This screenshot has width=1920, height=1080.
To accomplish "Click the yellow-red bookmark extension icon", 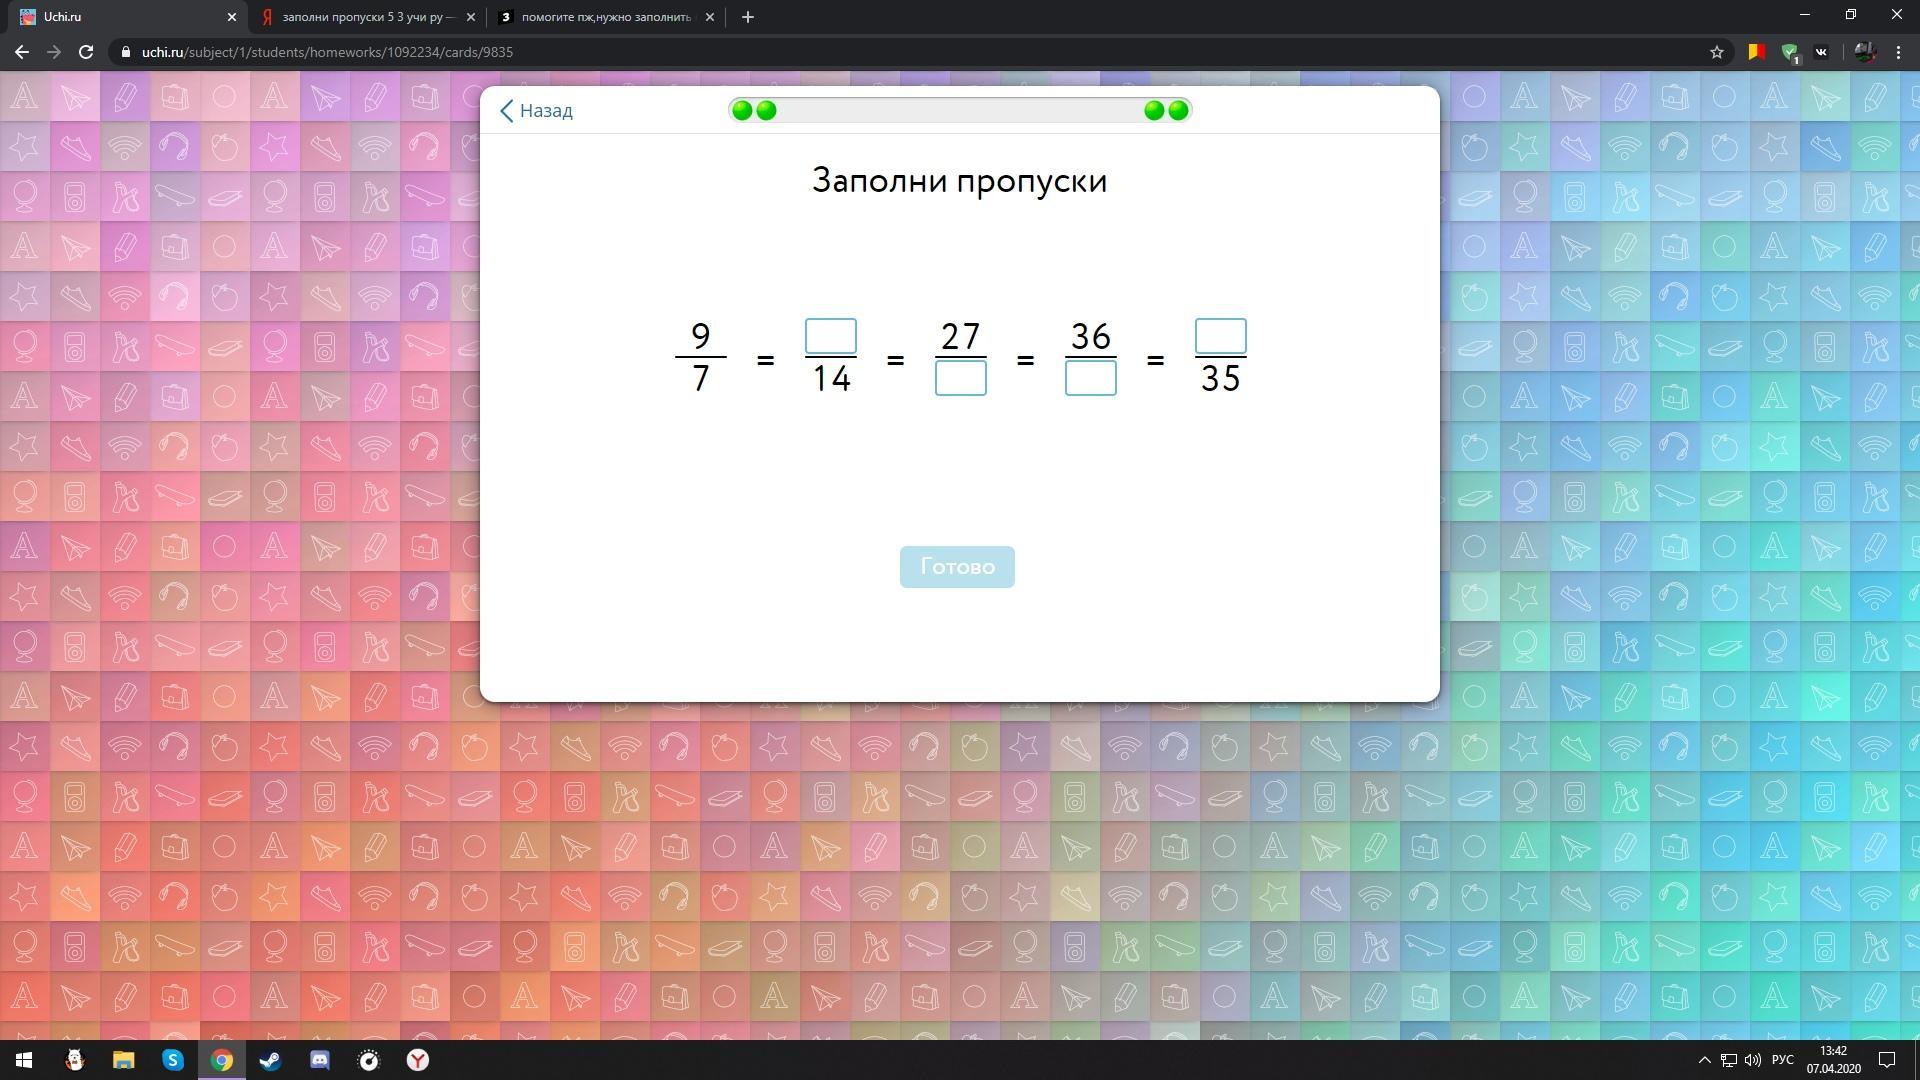I will pos(1755,52).
